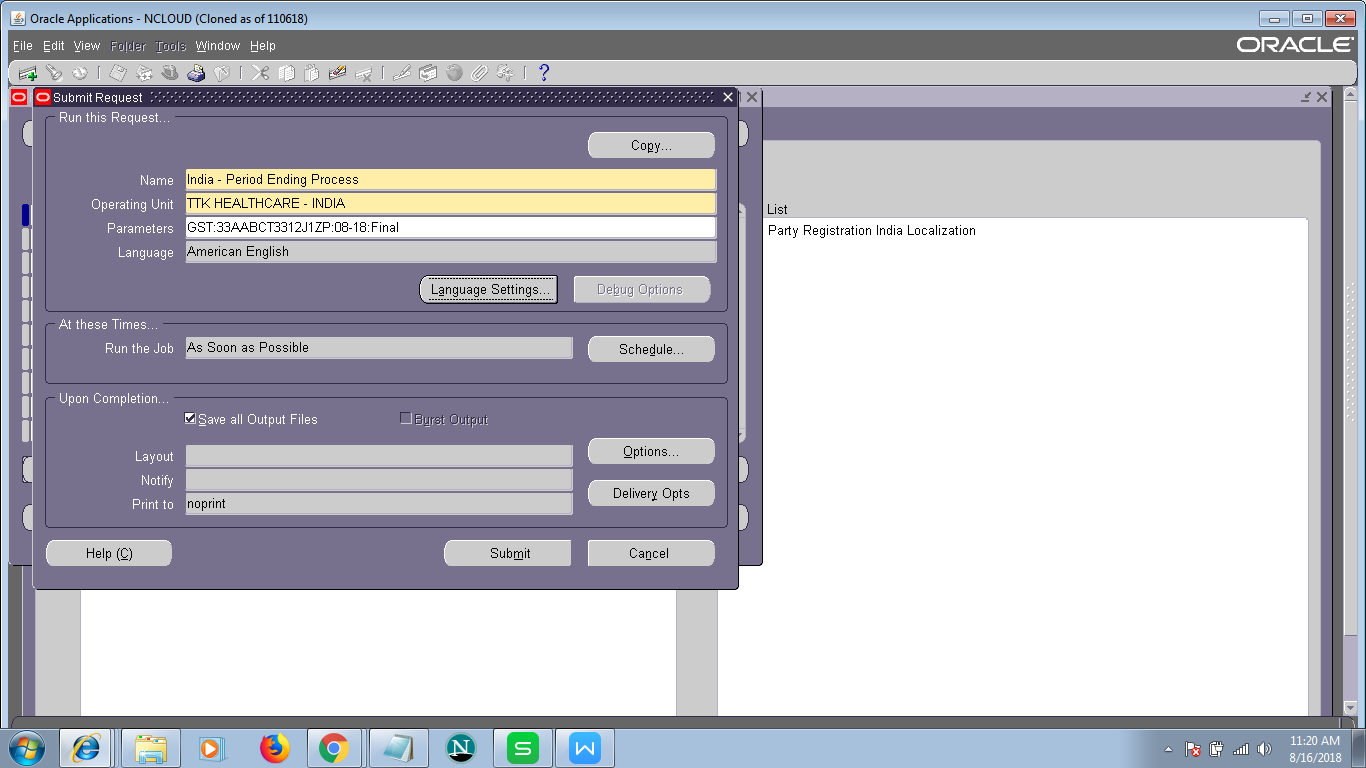Image resolution: width=1366 pixels, height=768 pixels.
Task: Click the network signal tray icon
Action: point(1241,749)
